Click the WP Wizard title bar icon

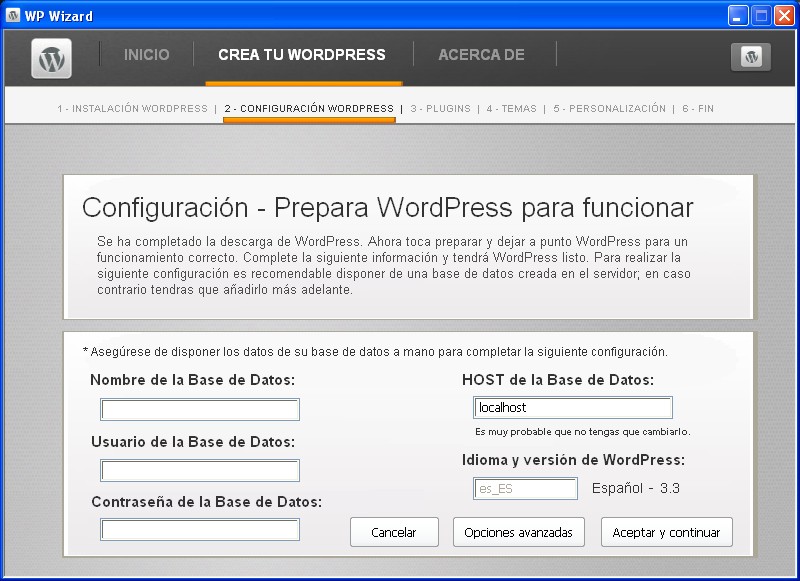(13, 16)
